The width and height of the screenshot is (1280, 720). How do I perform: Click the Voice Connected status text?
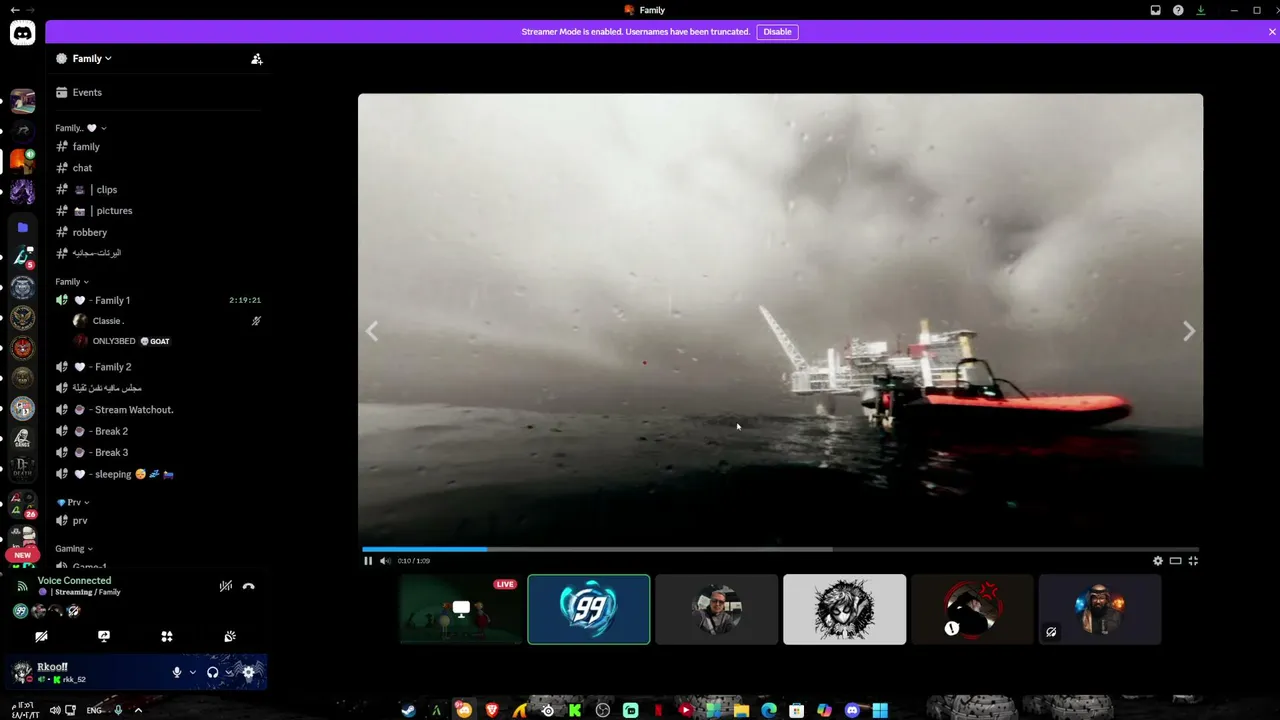(x=74, y=580)
